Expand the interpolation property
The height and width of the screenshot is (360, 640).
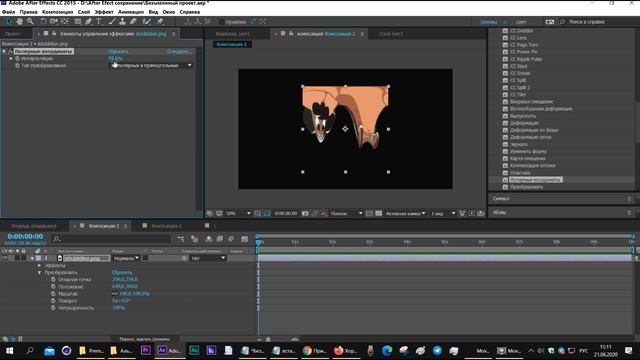[x=11, y=58]
